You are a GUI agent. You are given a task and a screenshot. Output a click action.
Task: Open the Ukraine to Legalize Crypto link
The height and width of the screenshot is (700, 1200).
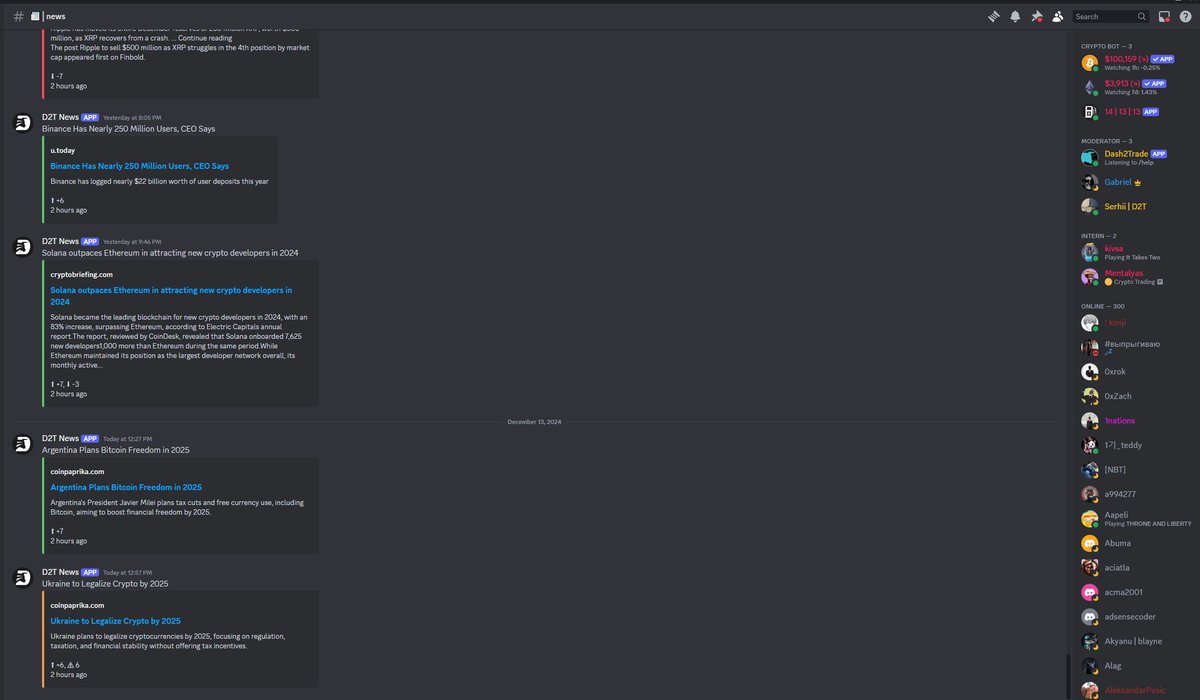pyautogui.click(x=114, y=620)
